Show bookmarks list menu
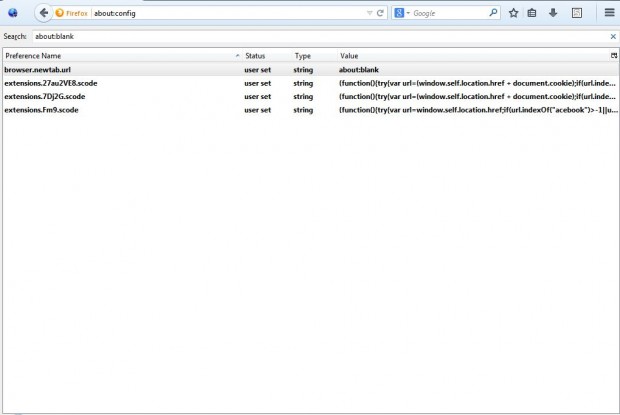The image size is (620, 415). (x=532, y=13)
